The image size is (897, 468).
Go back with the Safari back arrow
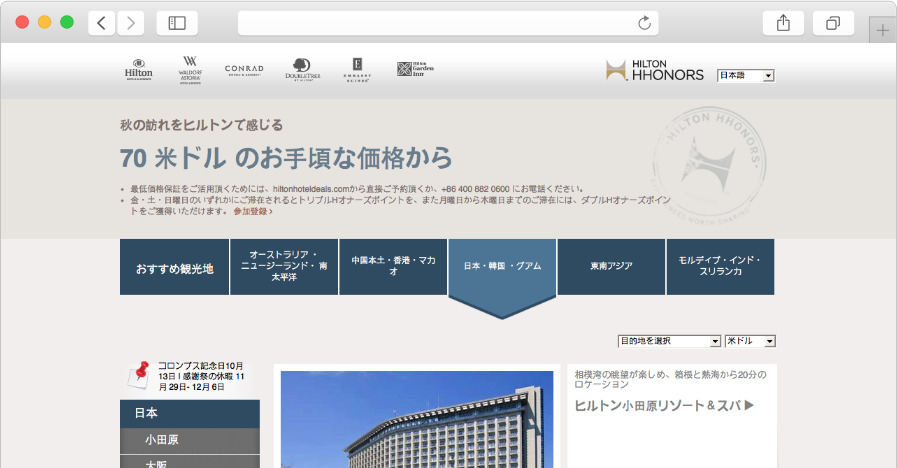(x=102, y=23)
